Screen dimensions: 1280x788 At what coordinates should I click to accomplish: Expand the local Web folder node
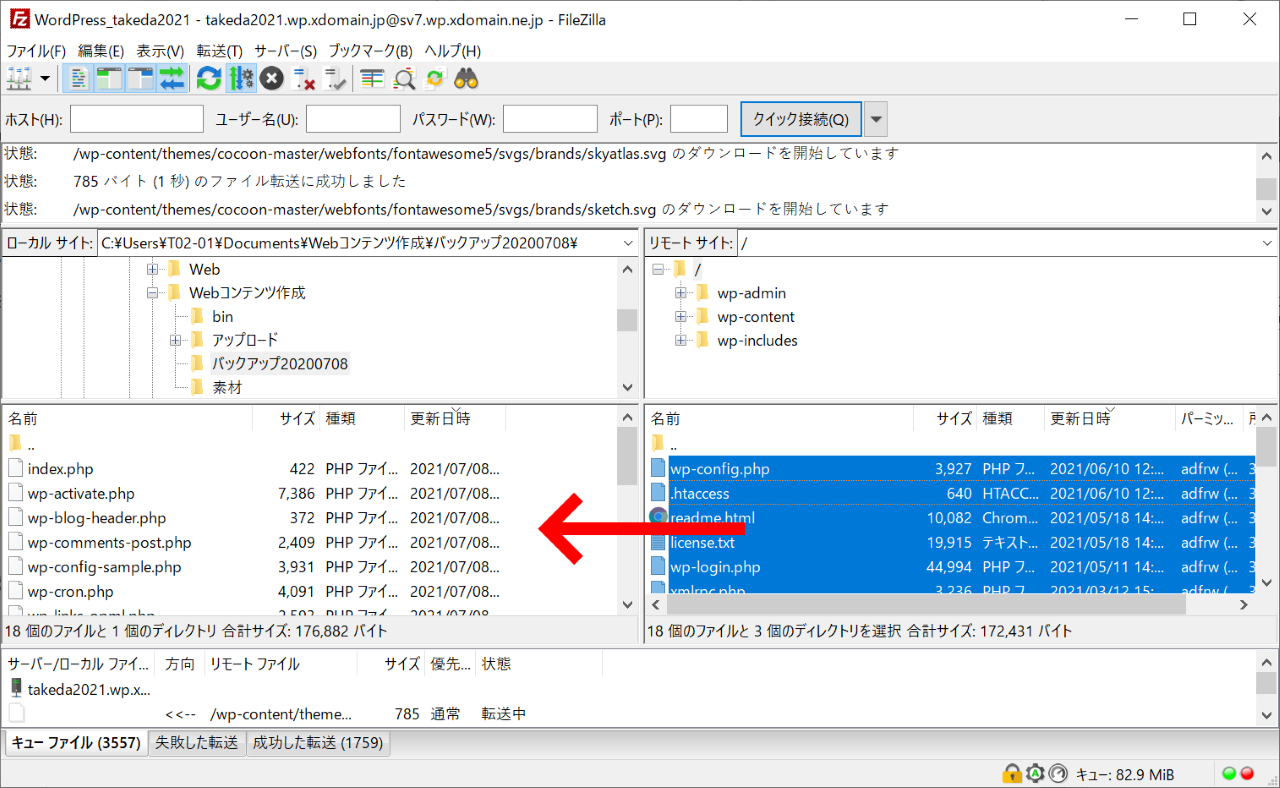click(x=153, y=269)
